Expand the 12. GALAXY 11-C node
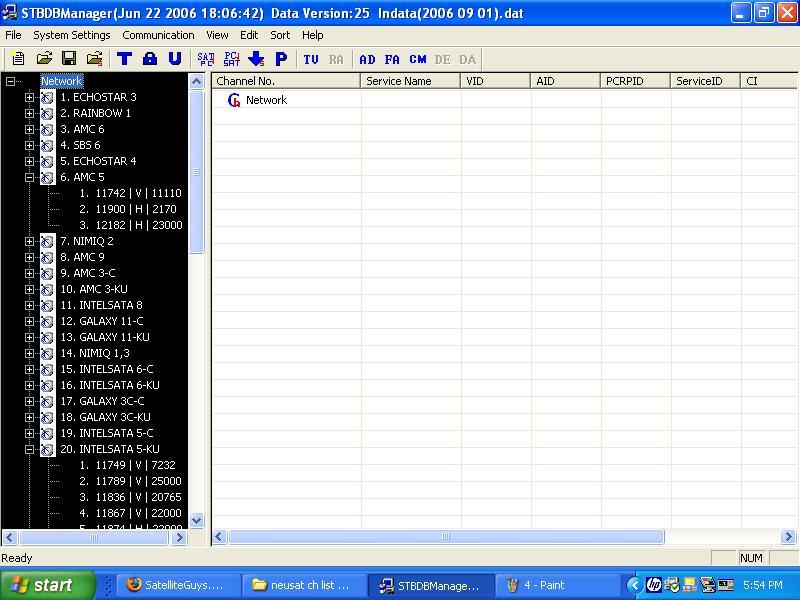This screenshot has height=600, width=800. click(30, 321)
